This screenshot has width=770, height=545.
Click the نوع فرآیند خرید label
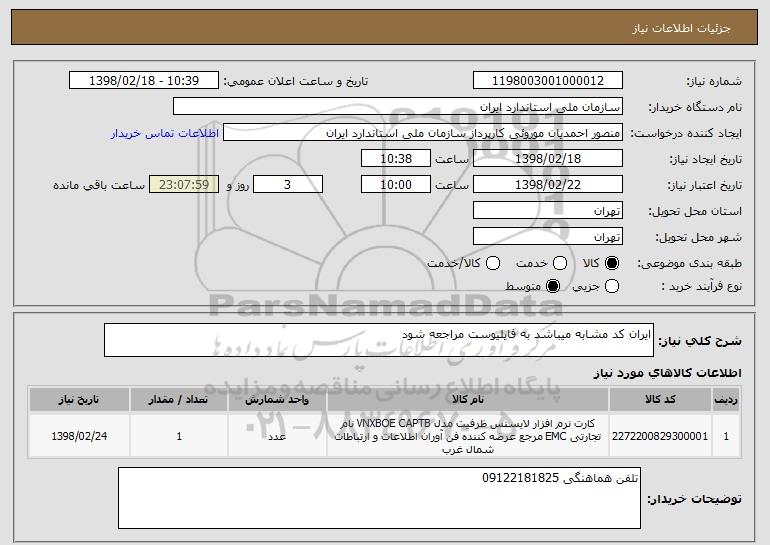[x=702, y=286]
